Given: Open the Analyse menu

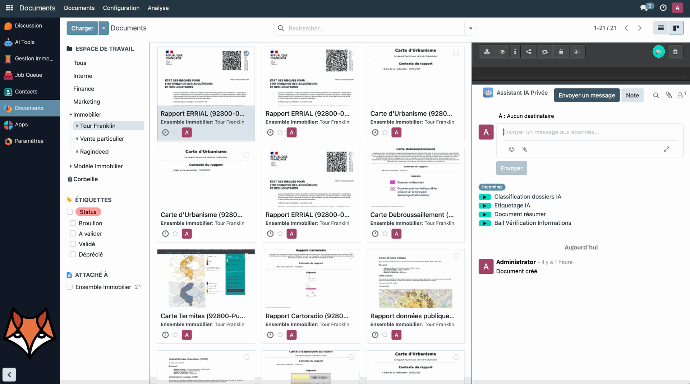Looking at the screenshot, I should 158,8.
